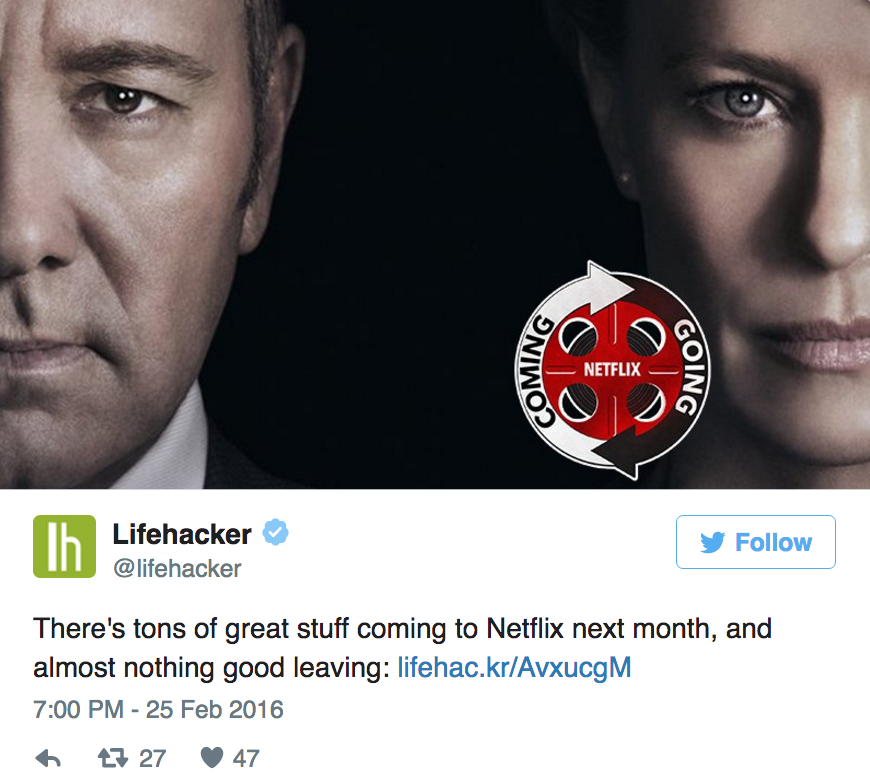View the 47 likes count
870x778 pixels.
pyautogui.click(x=246, y=758)
